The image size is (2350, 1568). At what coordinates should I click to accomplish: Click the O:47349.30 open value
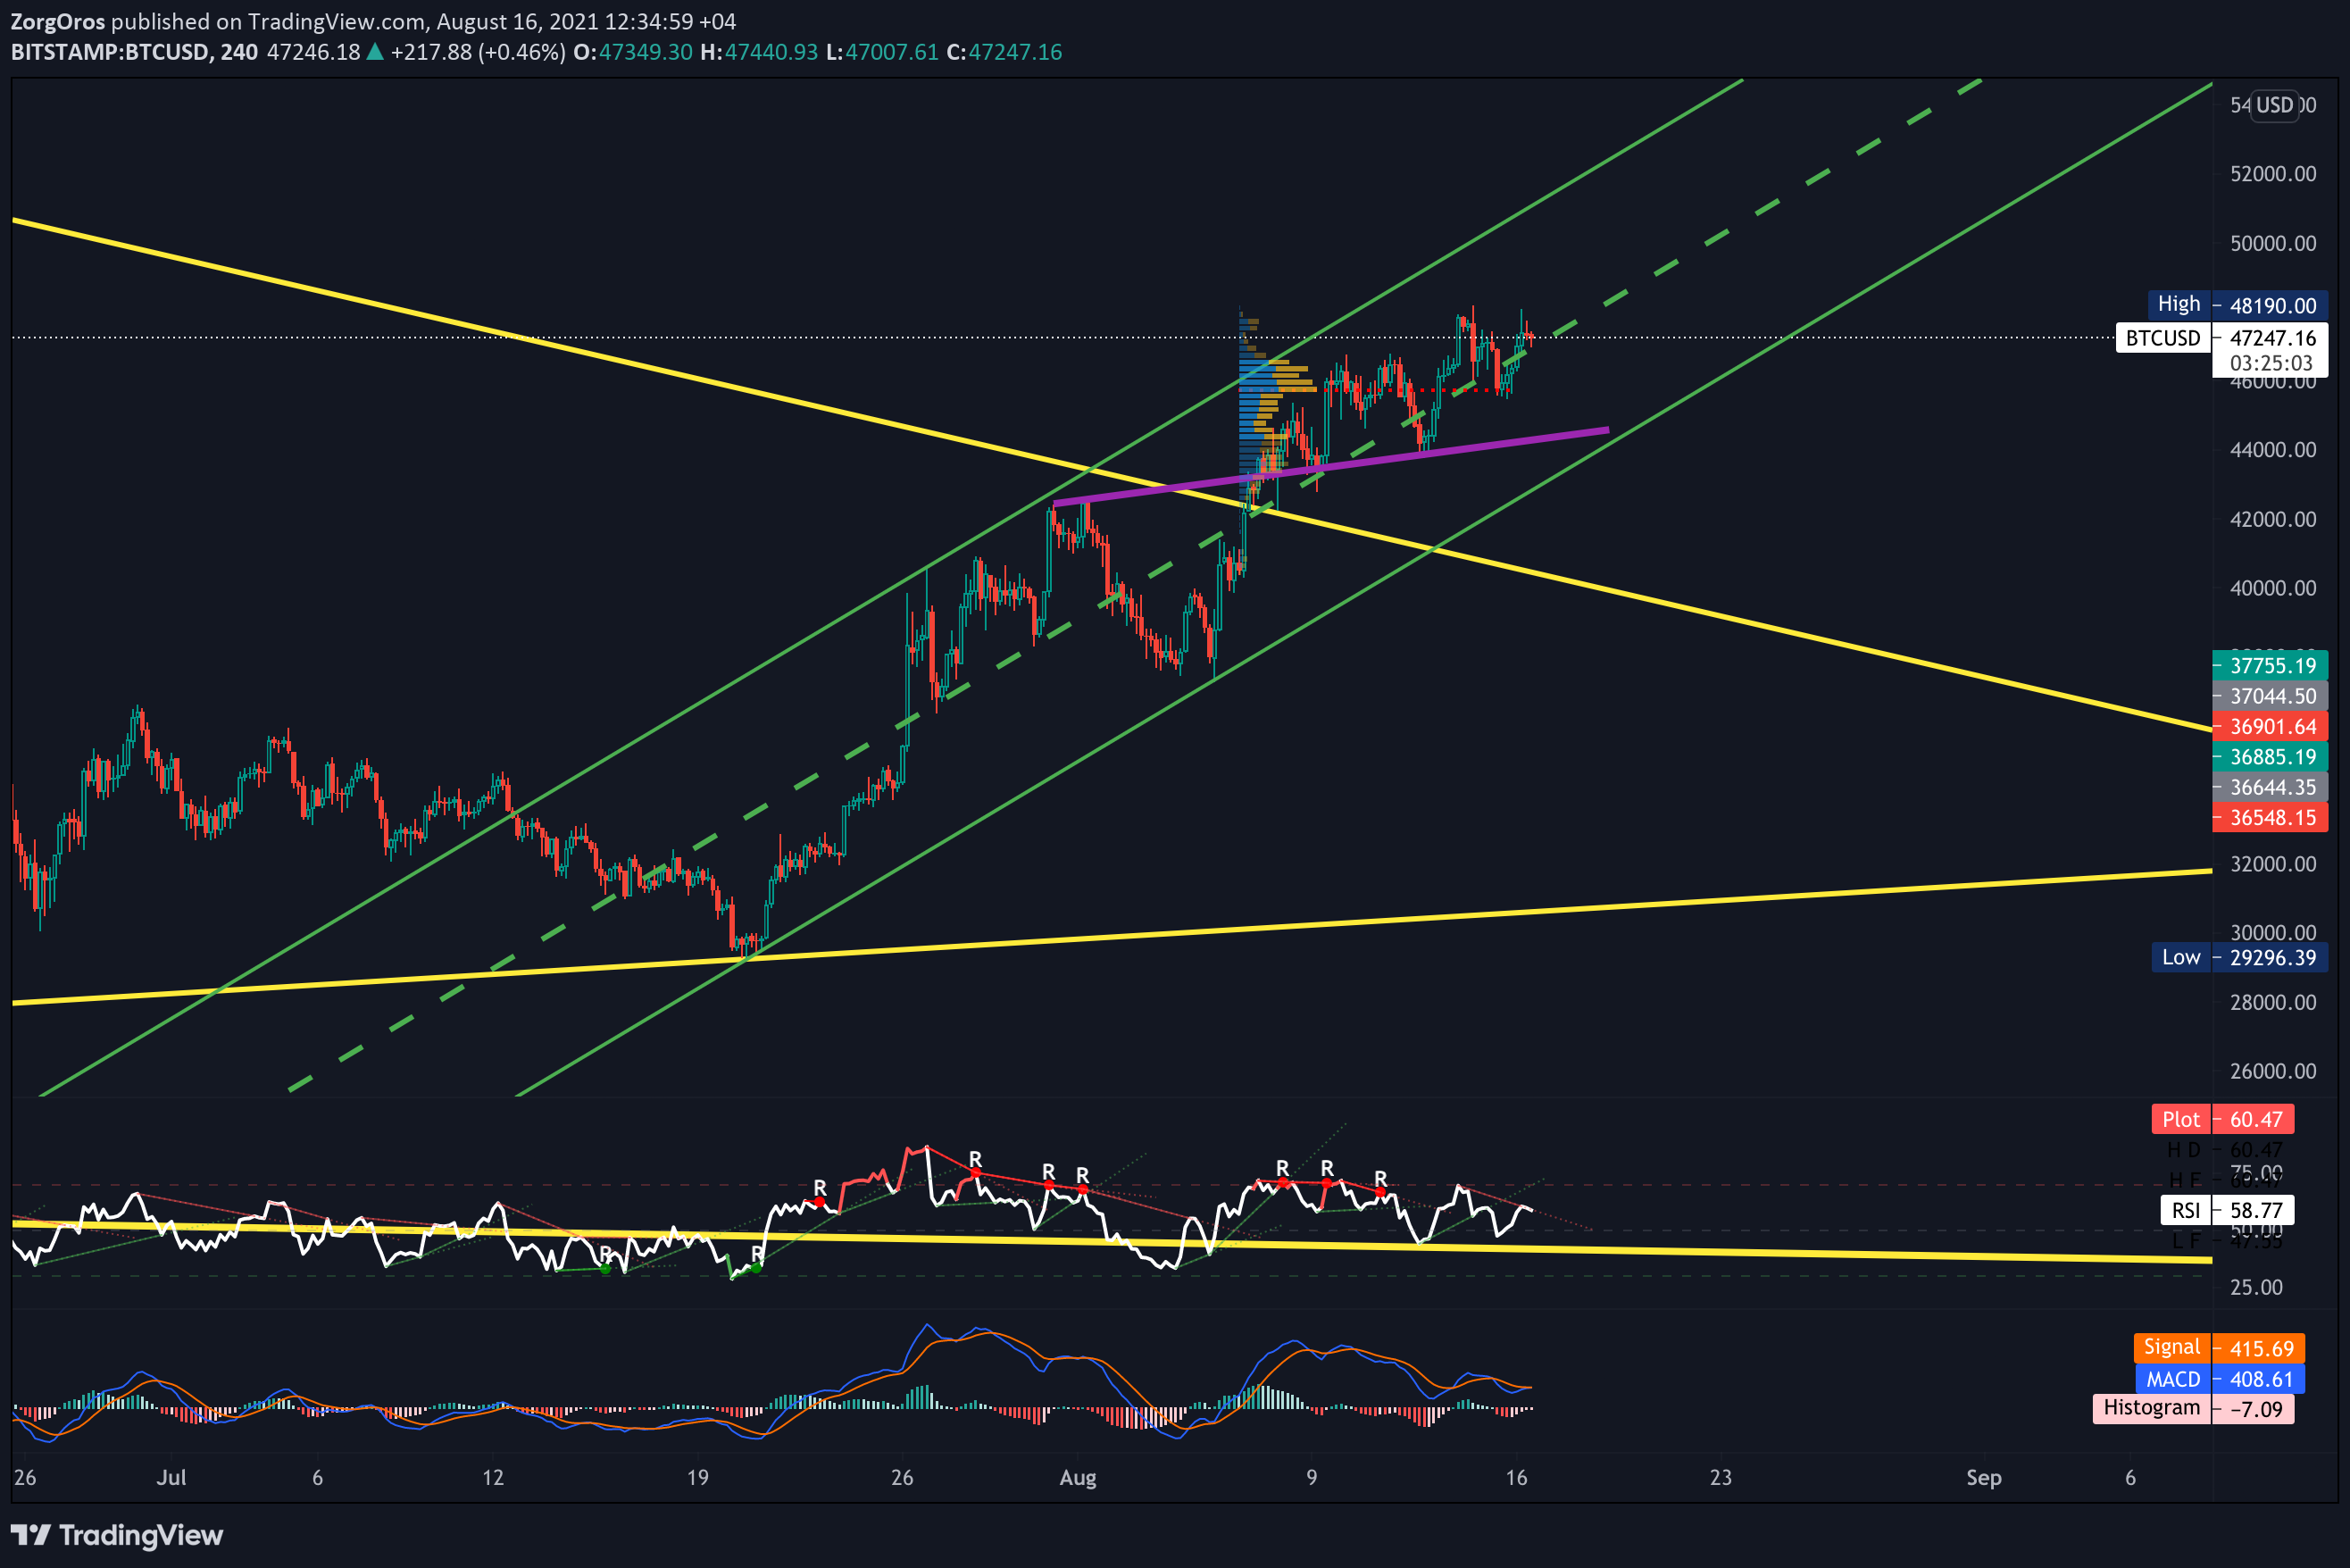point(633,52)
